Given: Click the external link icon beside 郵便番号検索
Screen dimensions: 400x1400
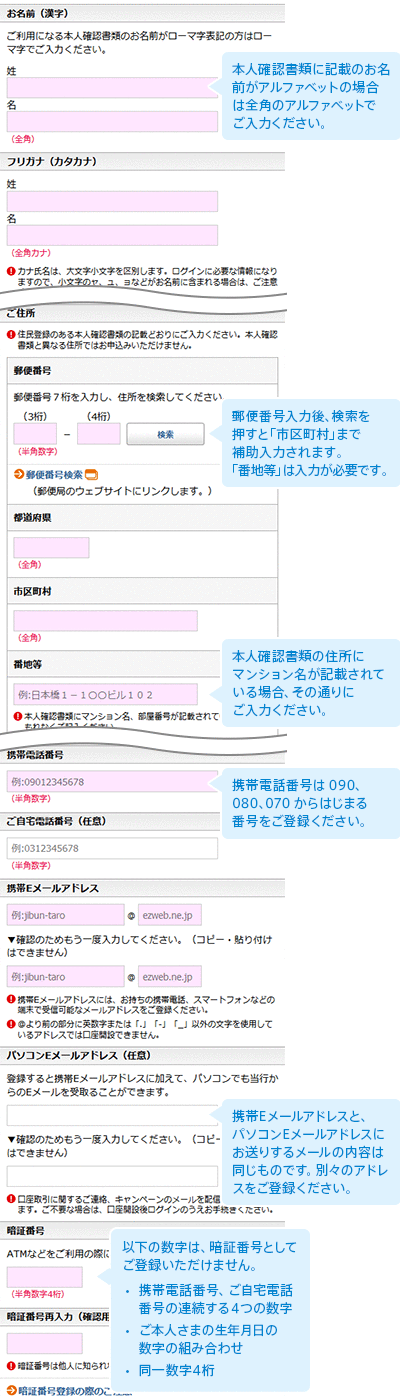Looking at the screenshot, I should pyautogui.click(x=91, y=474).
